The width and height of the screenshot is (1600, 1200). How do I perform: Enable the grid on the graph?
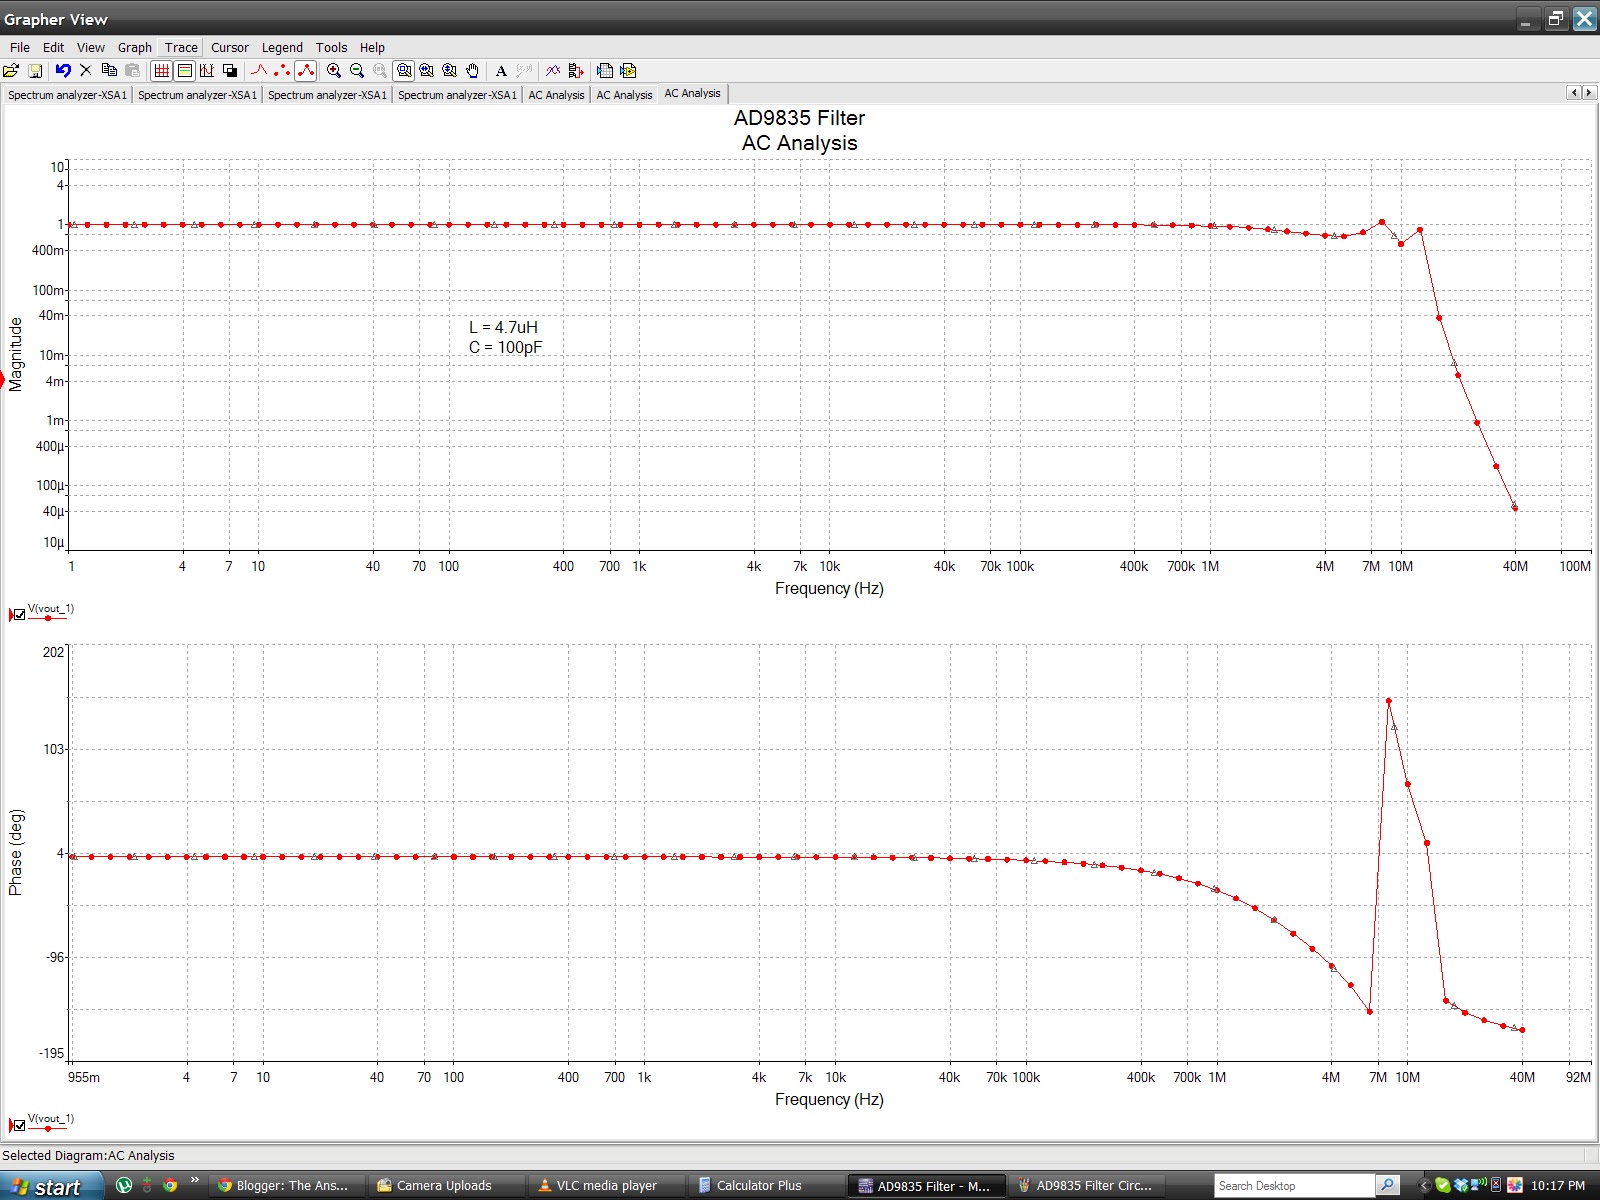(x=160, y=70)
